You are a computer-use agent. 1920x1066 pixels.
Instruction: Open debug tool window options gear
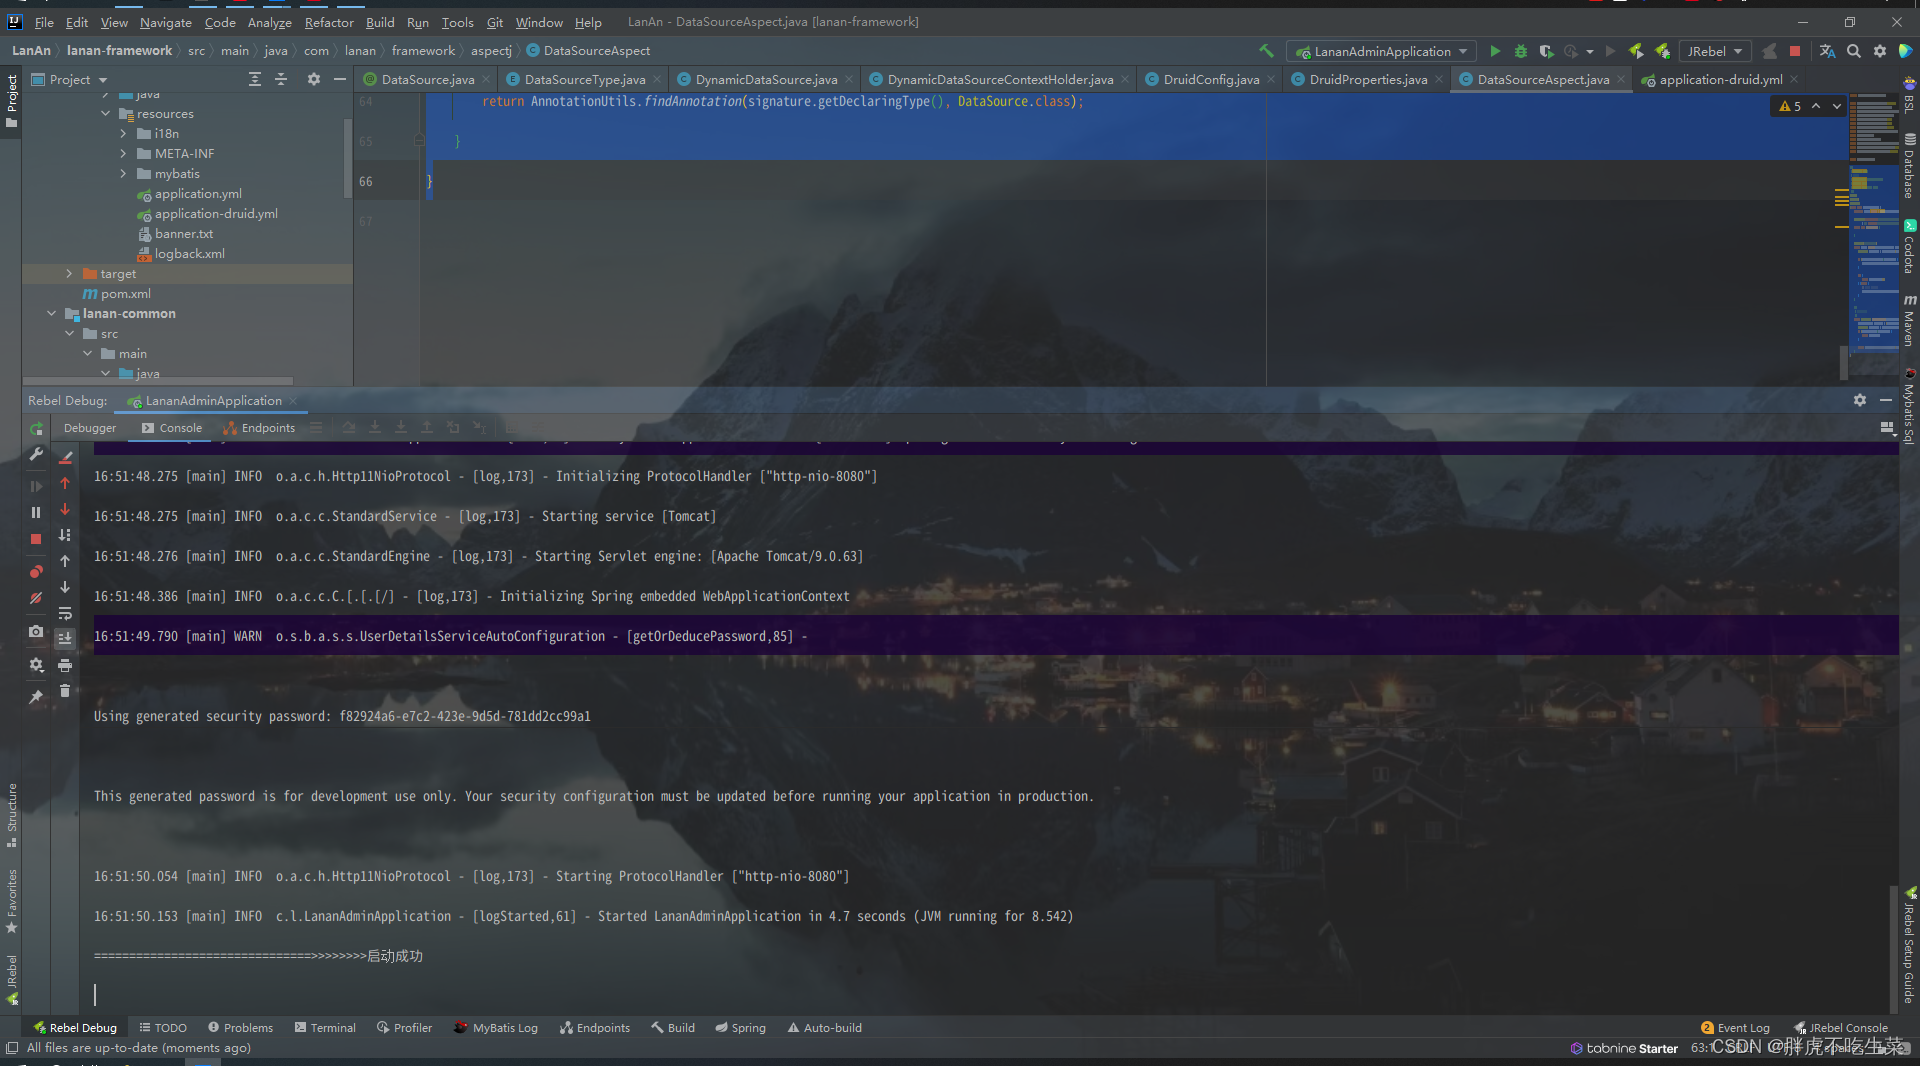pyautogui.click(x=1859, y=400)
